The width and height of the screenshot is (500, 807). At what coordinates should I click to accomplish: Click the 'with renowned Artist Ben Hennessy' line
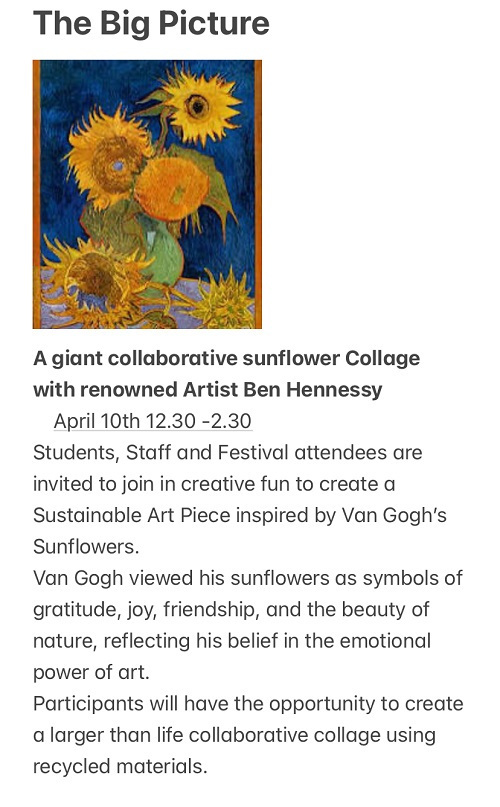click(208, 390)
